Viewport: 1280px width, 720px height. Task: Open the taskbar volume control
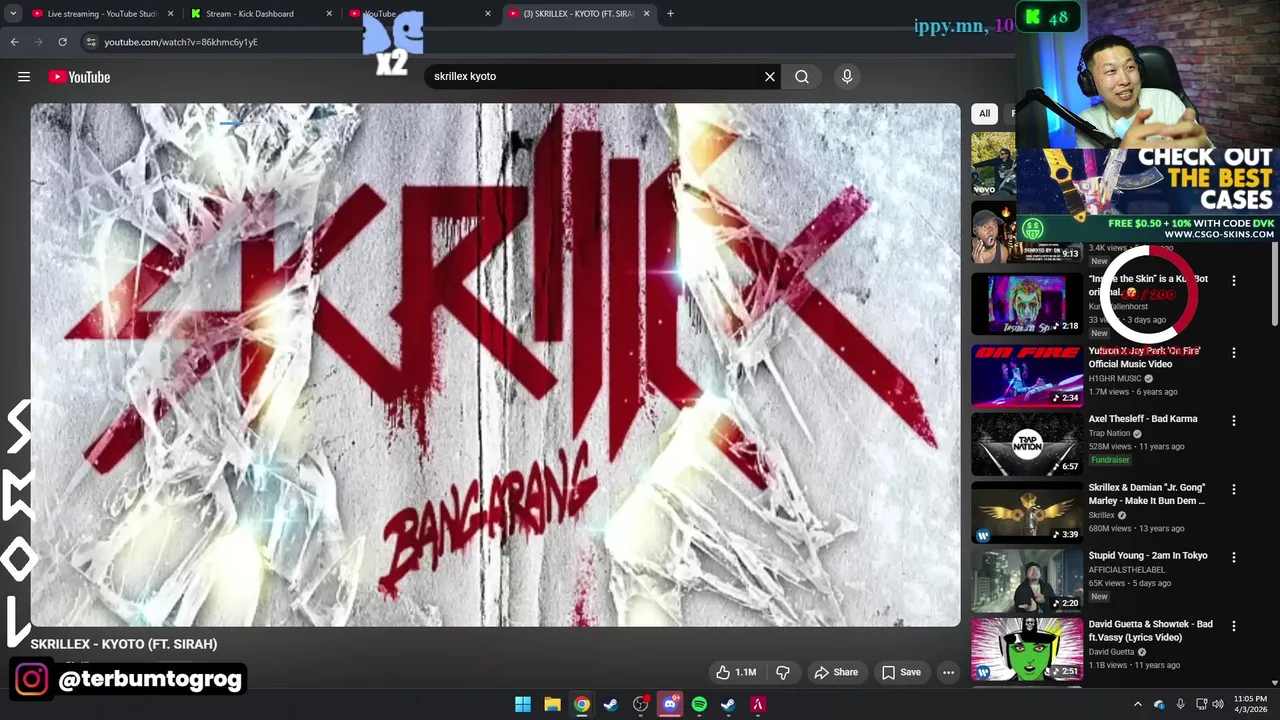pyautogui.click(x=1218, y=704)
